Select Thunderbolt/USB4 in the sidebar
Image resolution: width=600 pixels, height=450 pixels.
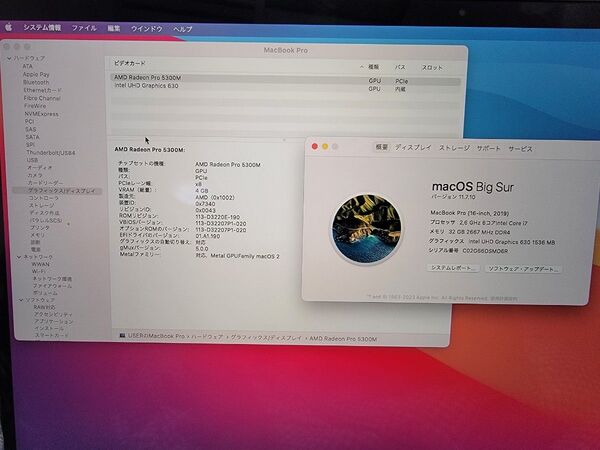coord(51,153)
